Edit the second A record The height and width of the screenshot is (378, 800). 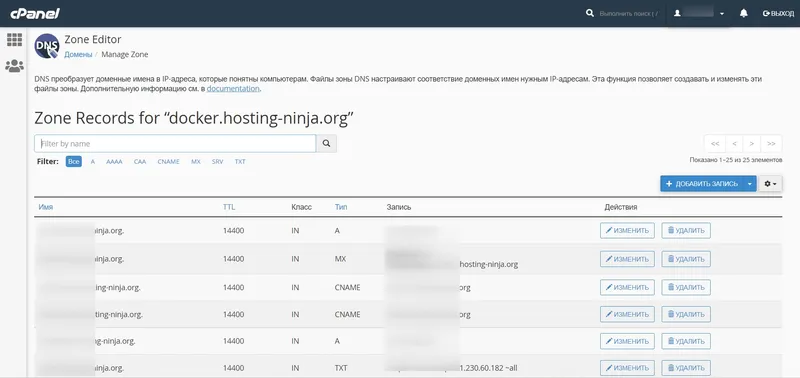[627, 341]
